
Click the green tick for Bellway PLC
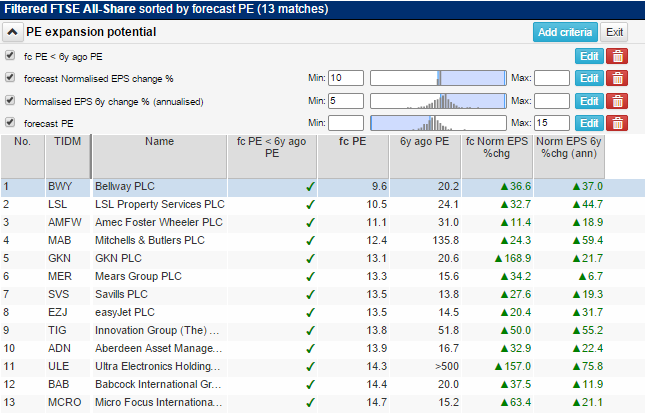pos(310,187)
